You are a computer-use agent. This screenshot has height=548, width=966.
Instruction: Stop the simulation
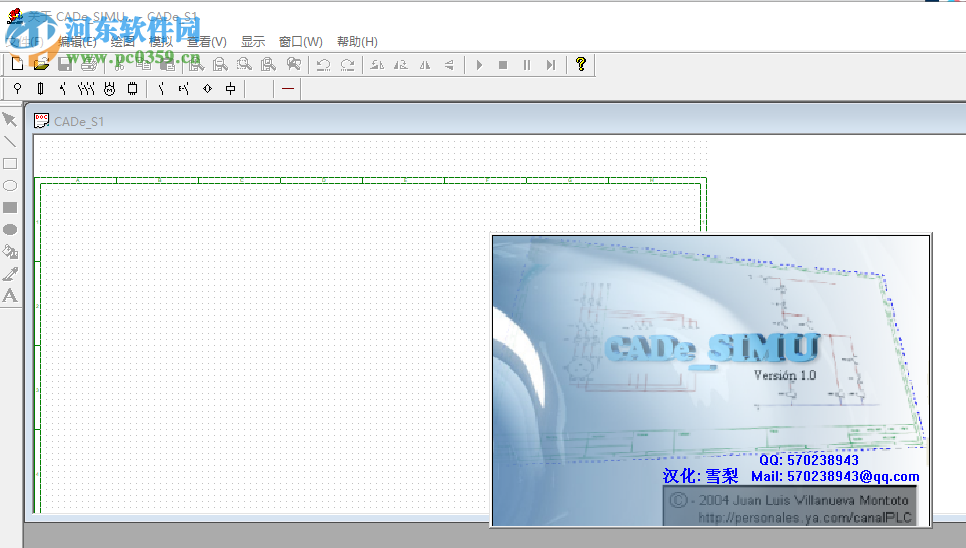click(503, 65)
